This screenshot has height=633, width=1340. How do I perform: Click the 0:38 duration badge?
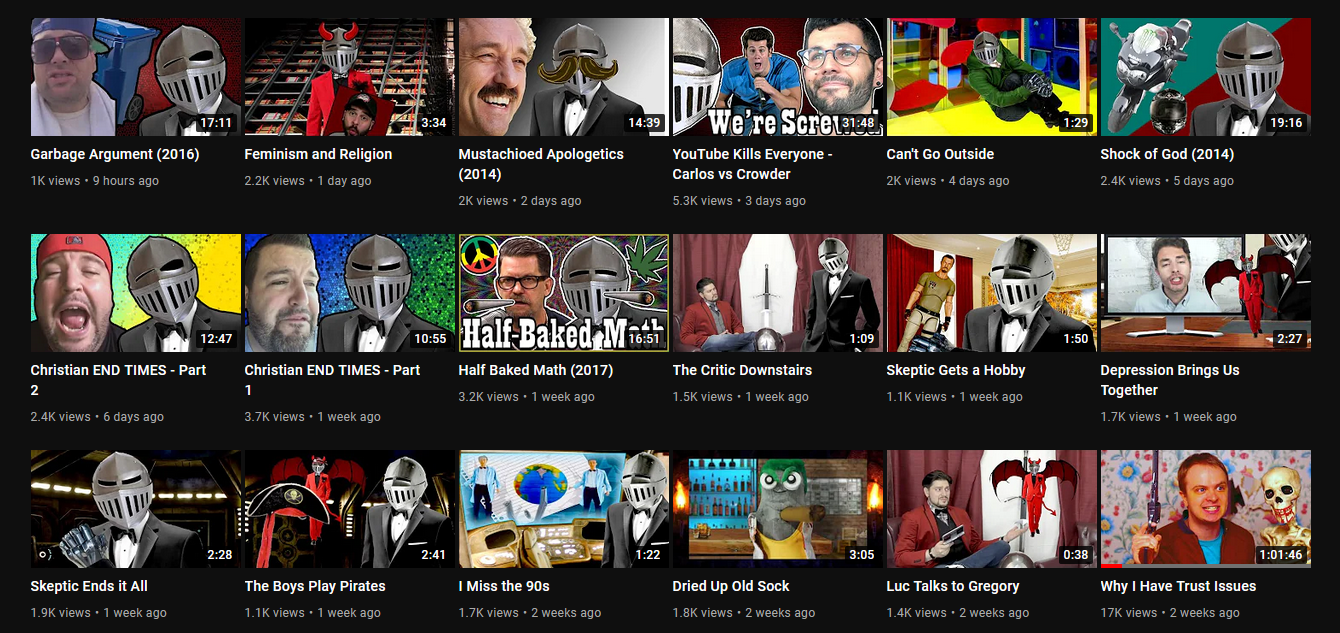pyautogui.click(x=1076, y=555)
